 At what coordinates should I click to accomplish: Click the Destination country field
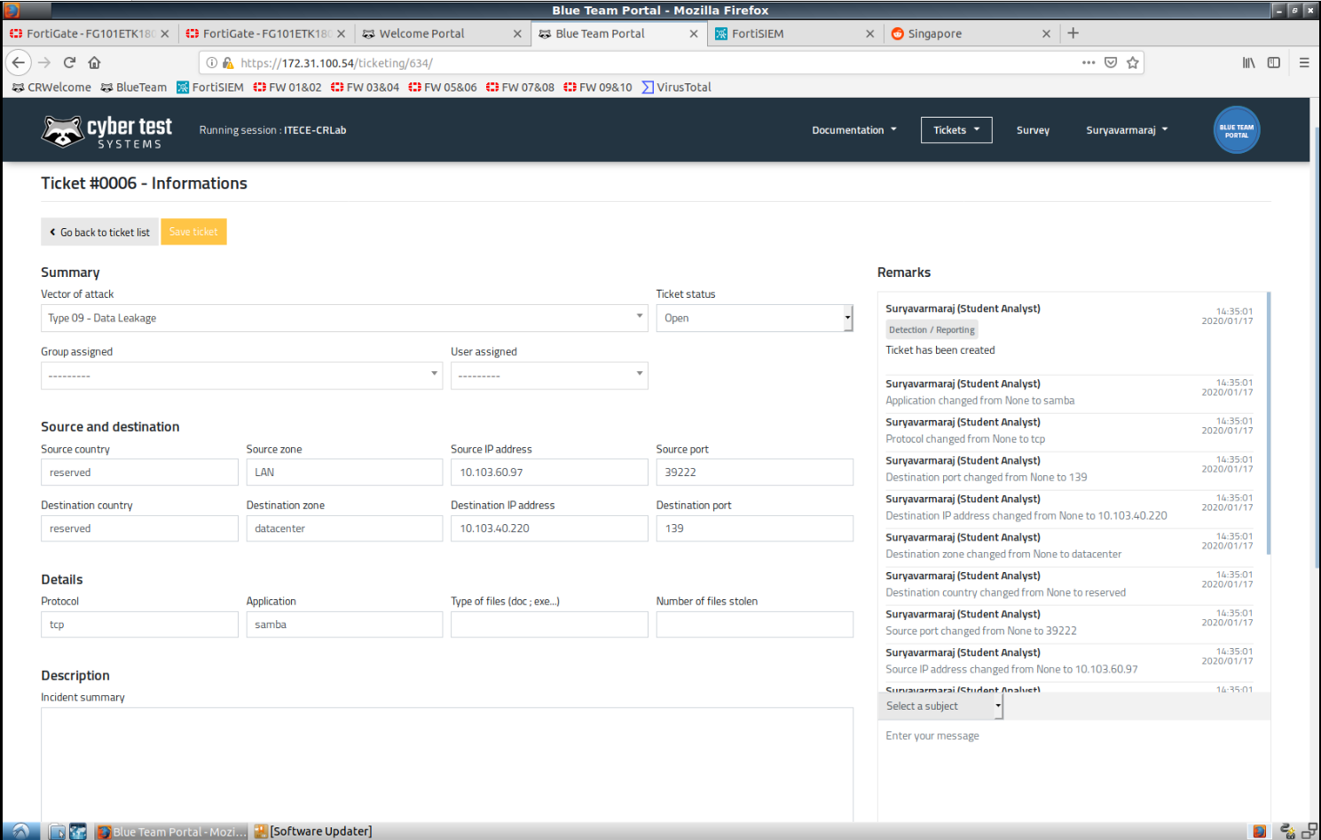click(140, 528)
